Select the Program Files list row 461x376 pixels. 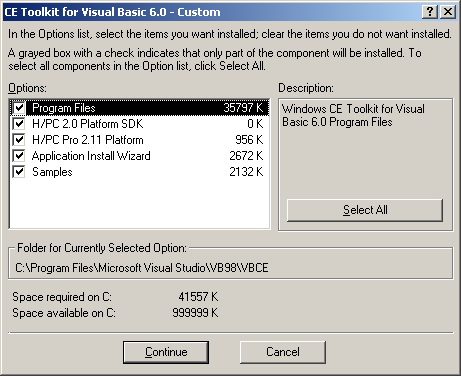pos(139,108)
